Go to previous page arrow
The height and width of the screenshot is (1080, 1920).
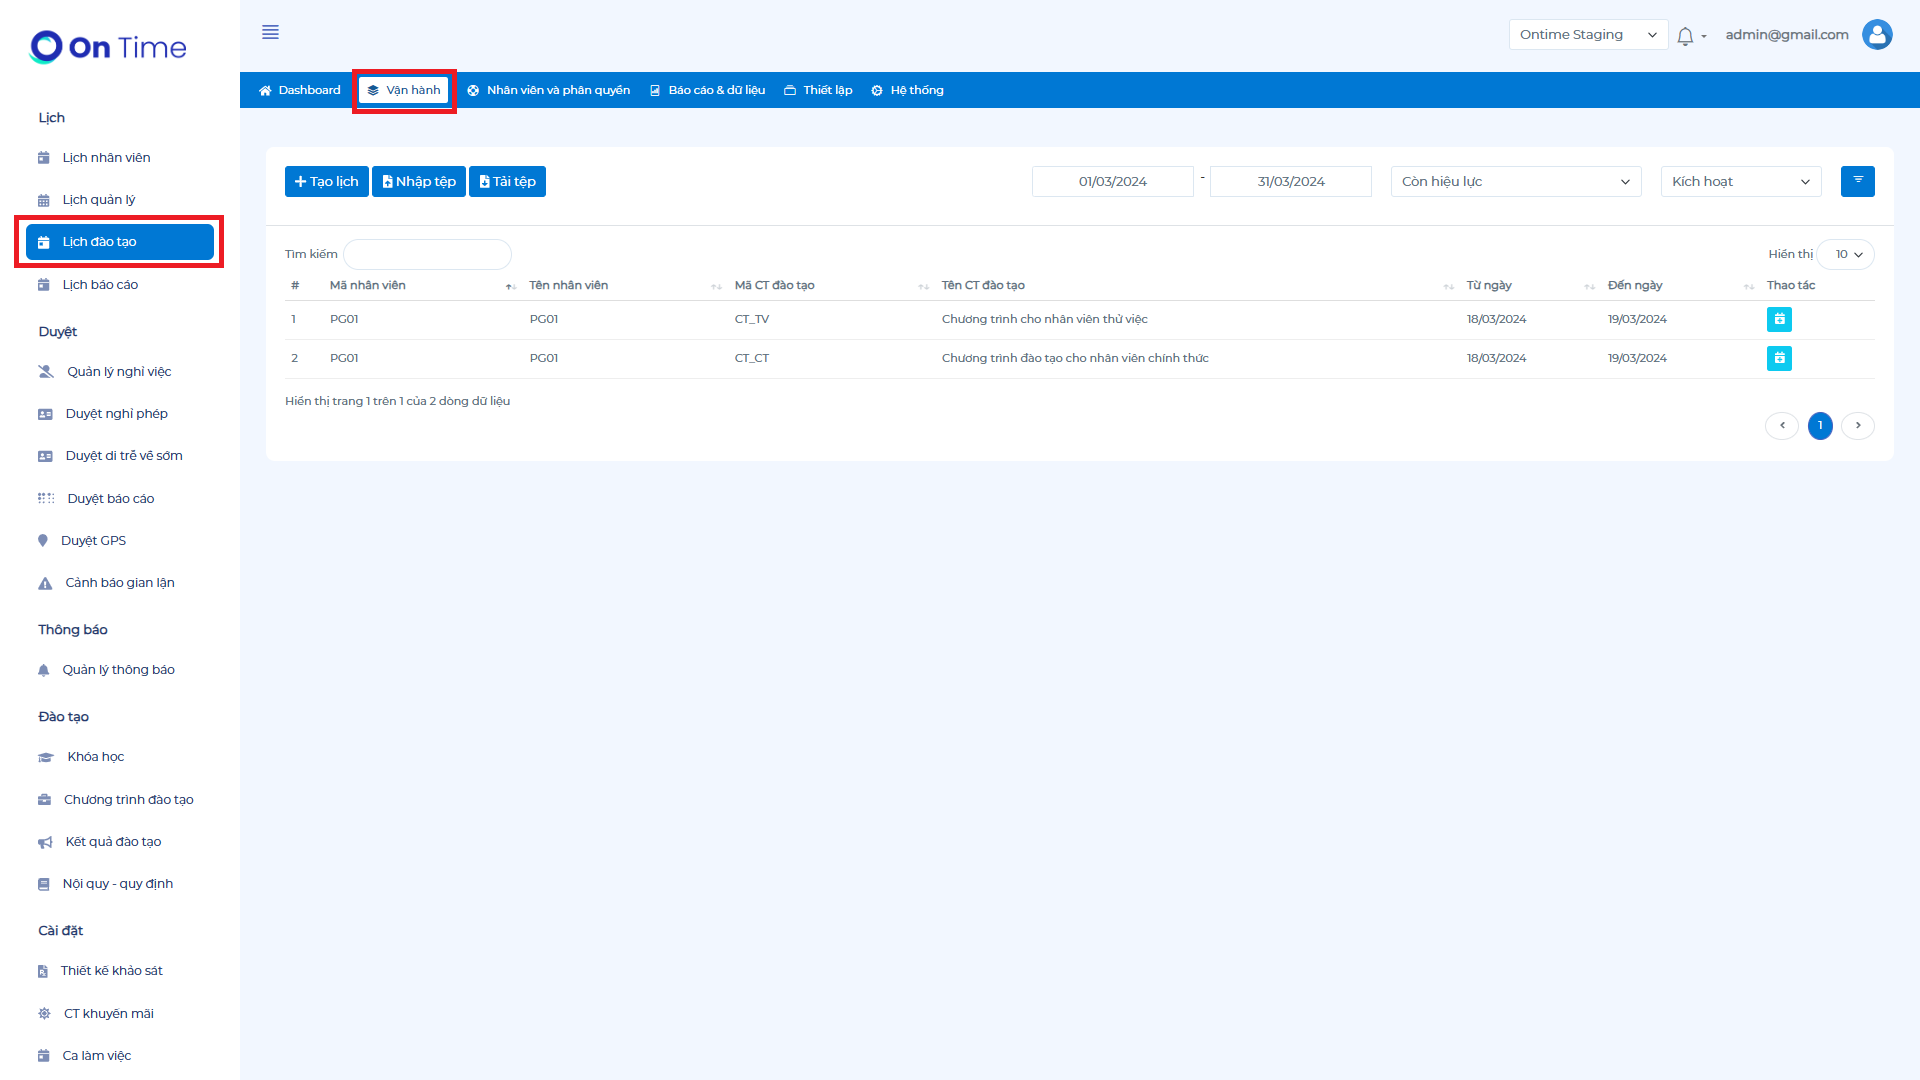[x=1781, y=426]
